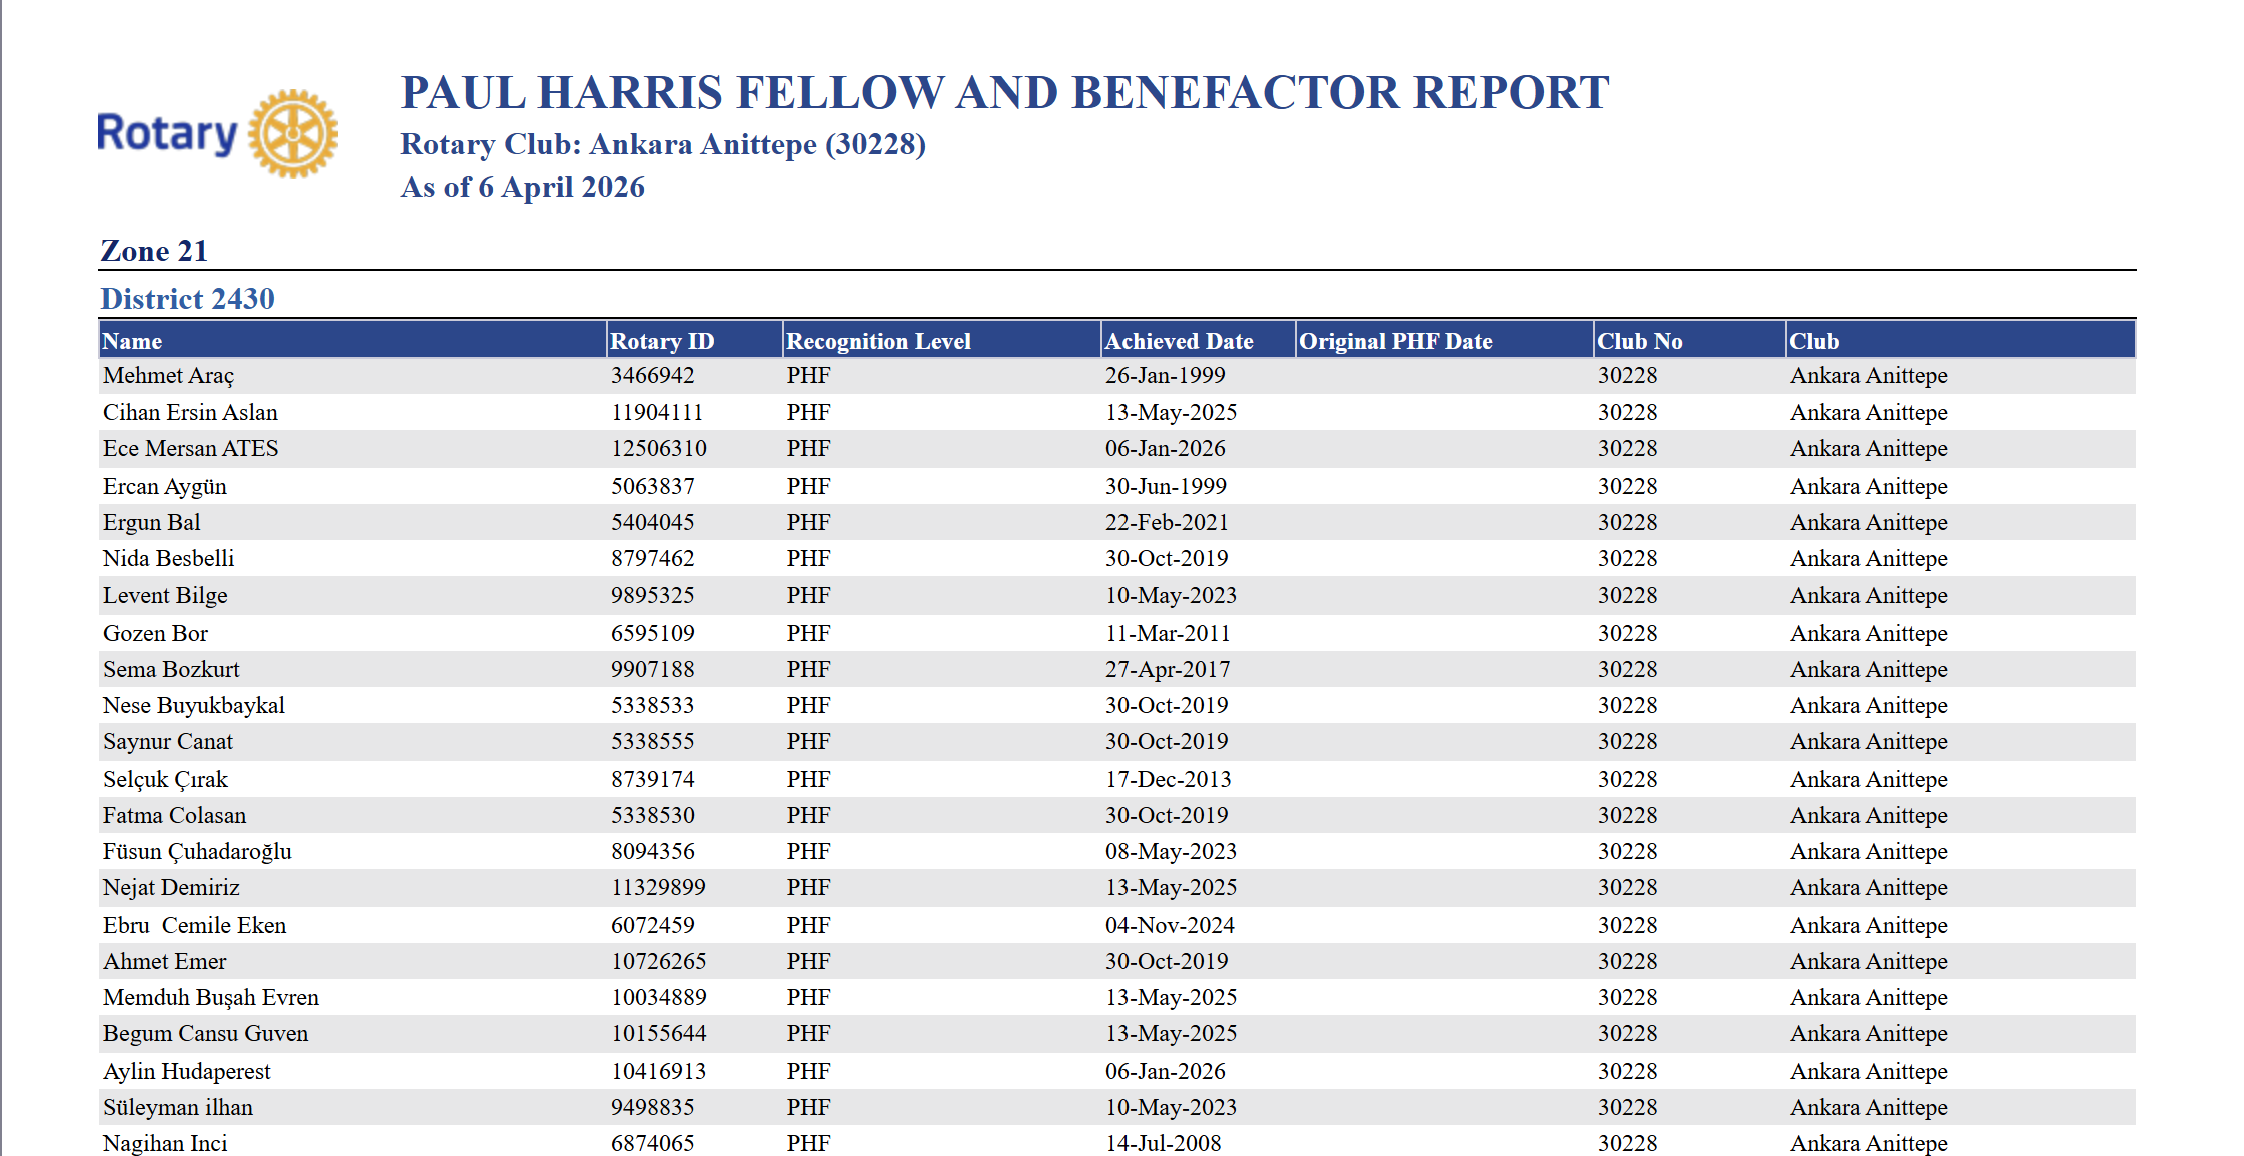Select the name 'Mehmet Araç'
Viewport: 2244px width, 1156px height.
click(168, 376)
